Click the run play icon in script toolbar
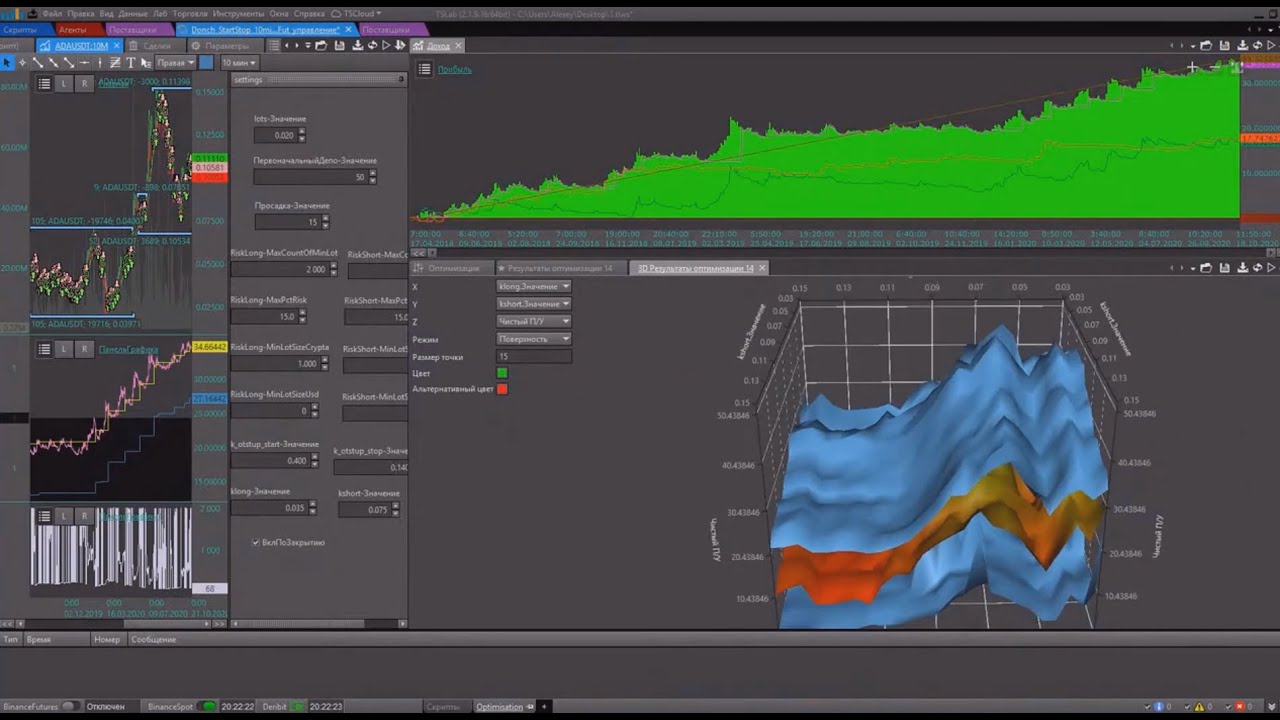This screenshot has width=1280, height=720. (386, 46)
